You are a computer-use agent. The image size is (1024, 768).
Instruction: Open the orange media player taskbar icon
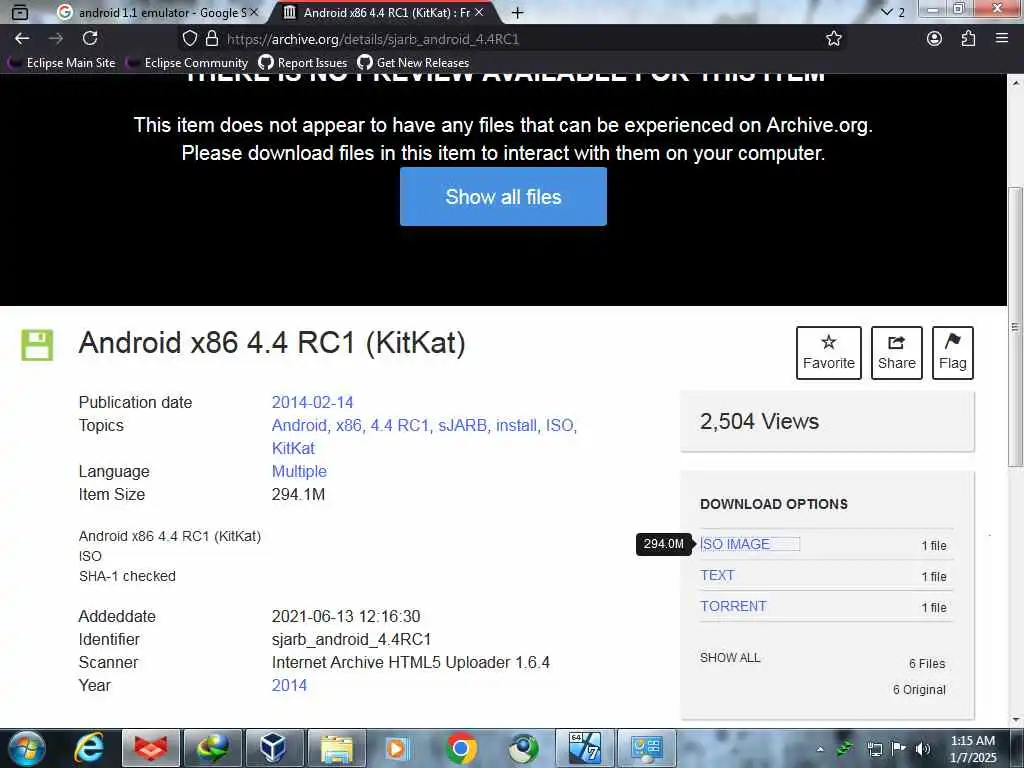397,748
